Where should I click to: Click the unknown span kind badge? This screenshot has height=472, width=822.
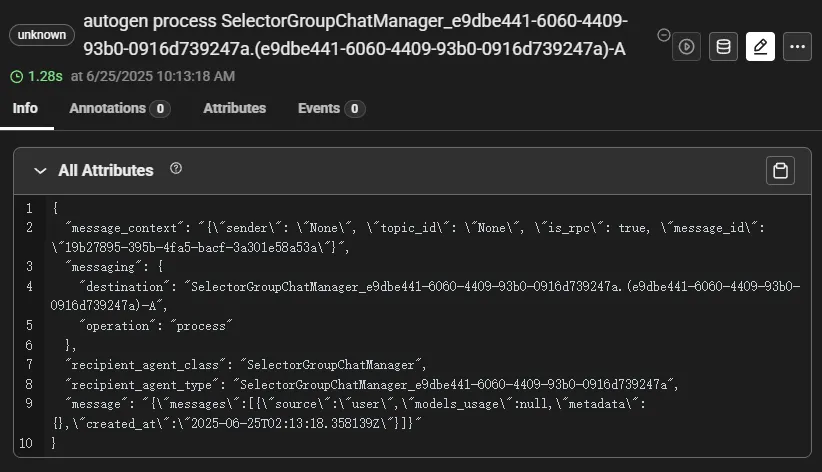[42, 35]
